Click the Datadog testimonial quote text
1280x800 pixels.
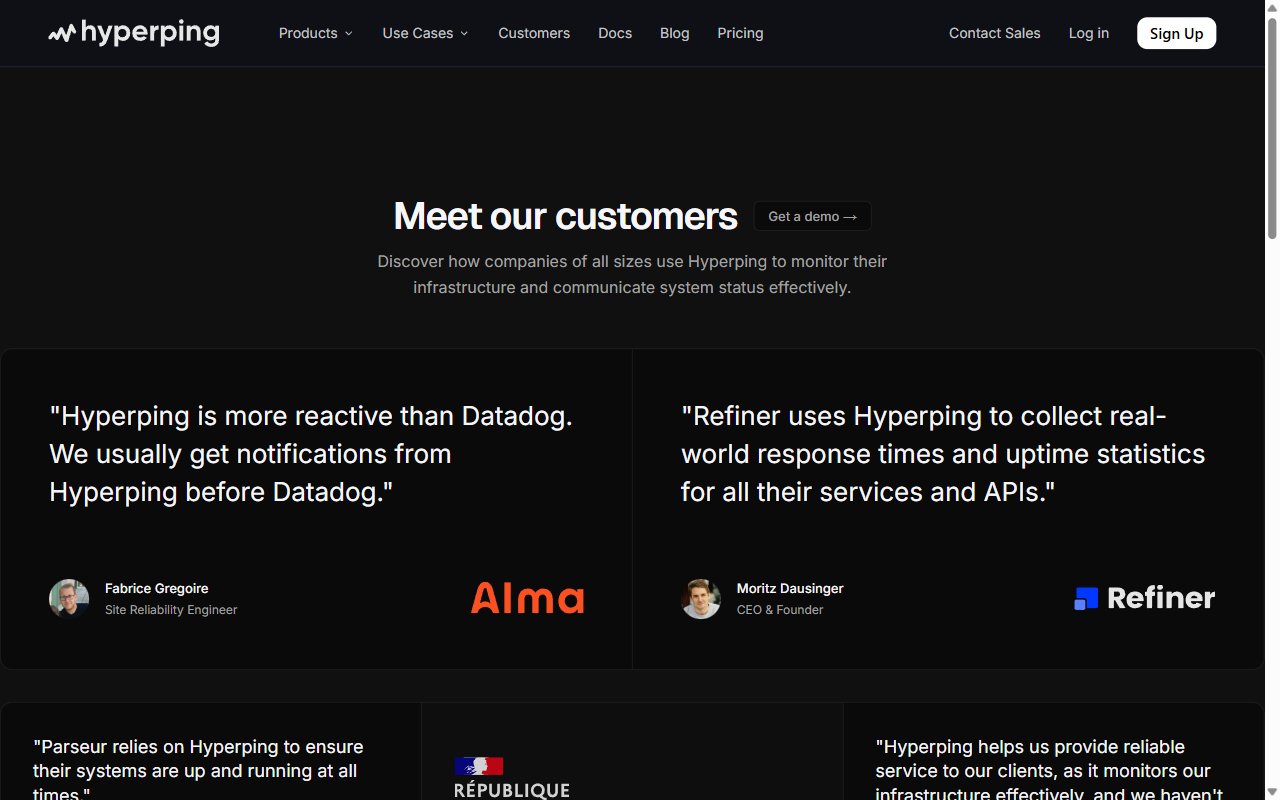coord(311,454)
